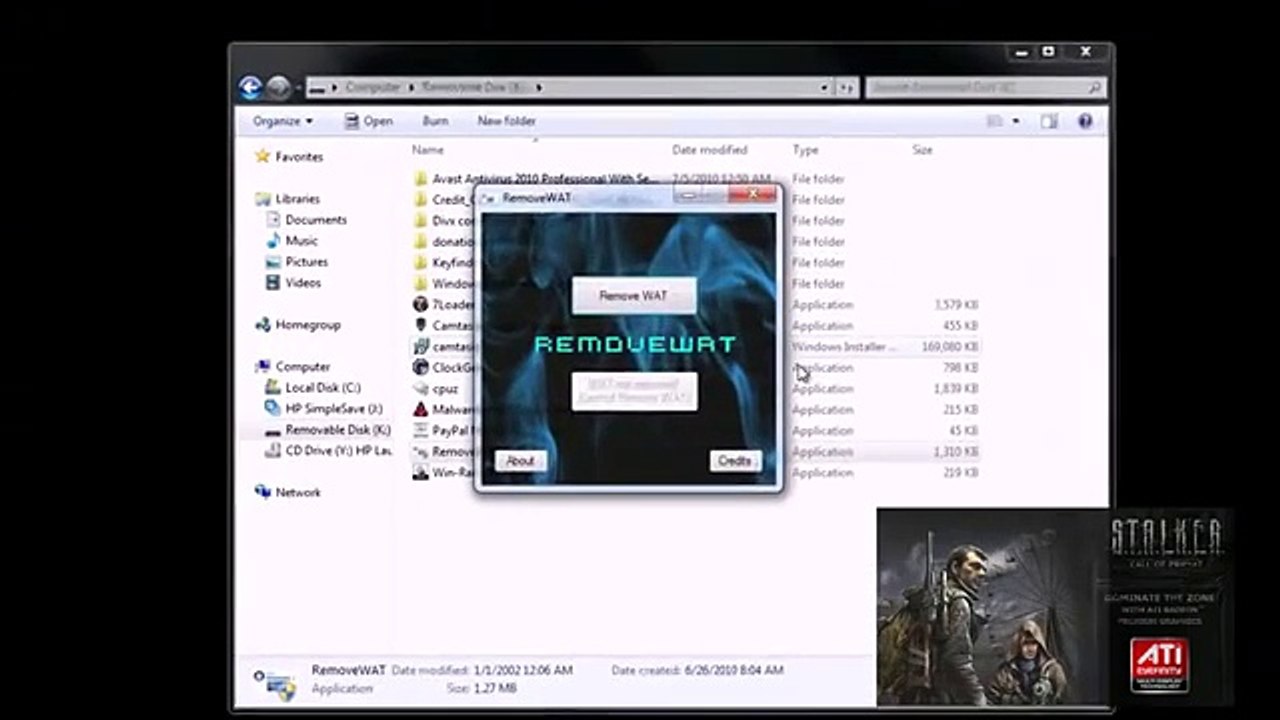Select the Divx folder icon

(x=421, y=221)
